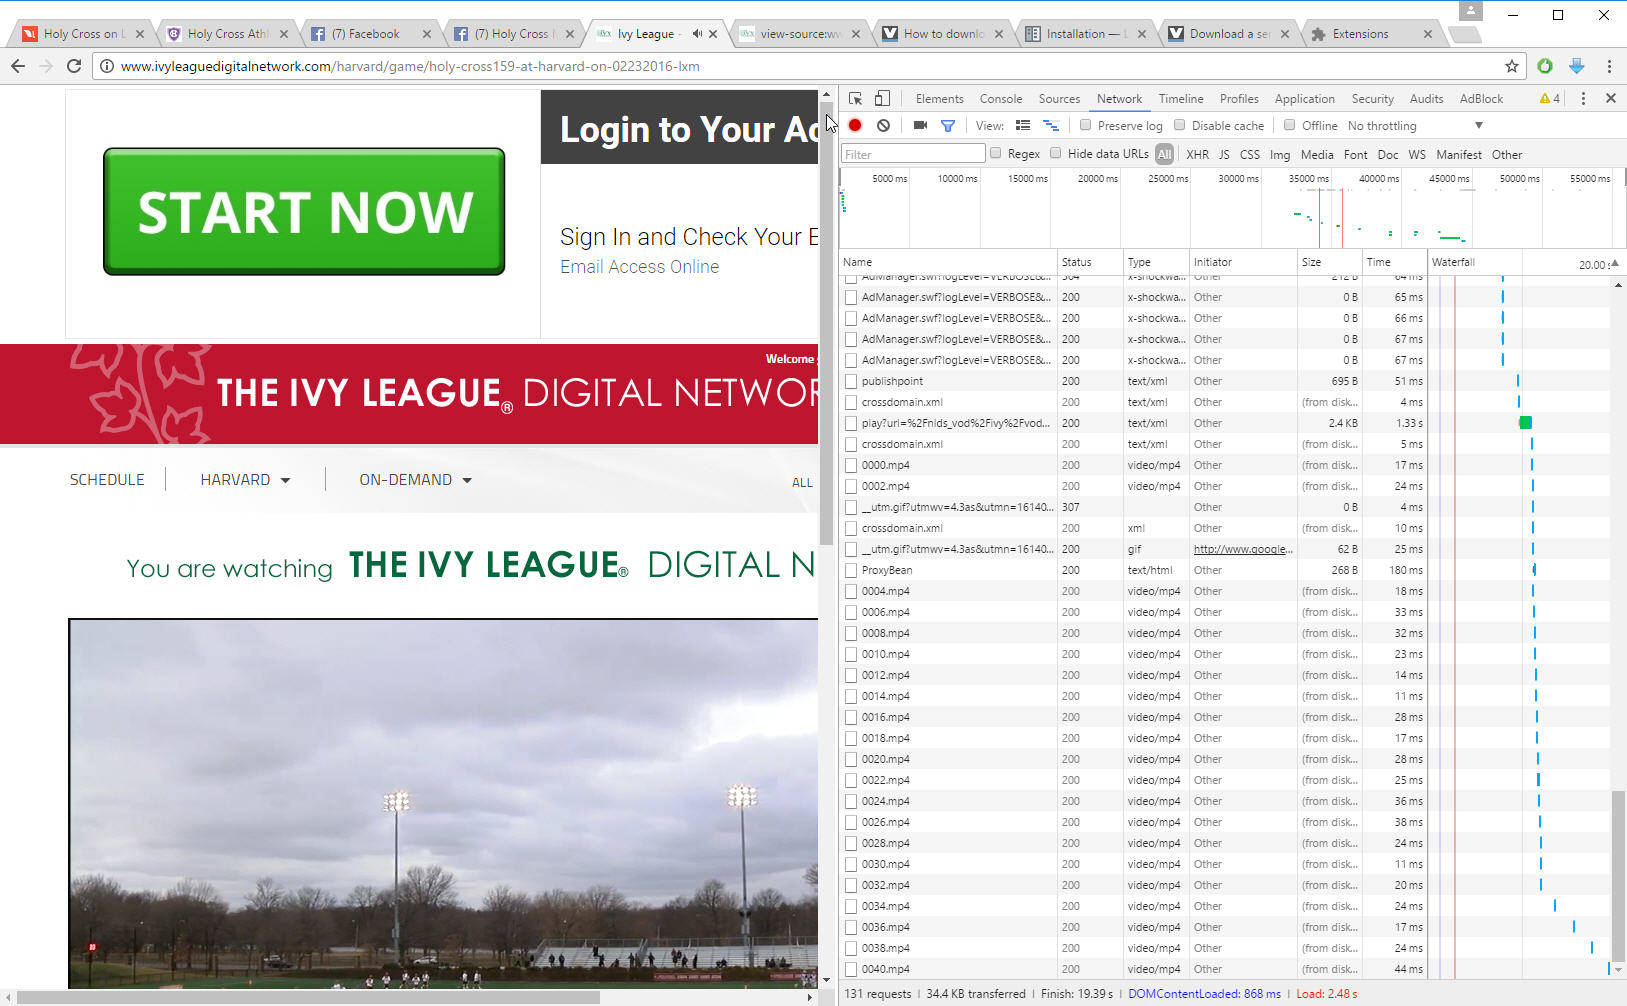Open DevTools customize three-dot menu
Screen dimensions: 1627x1006
1583,98
